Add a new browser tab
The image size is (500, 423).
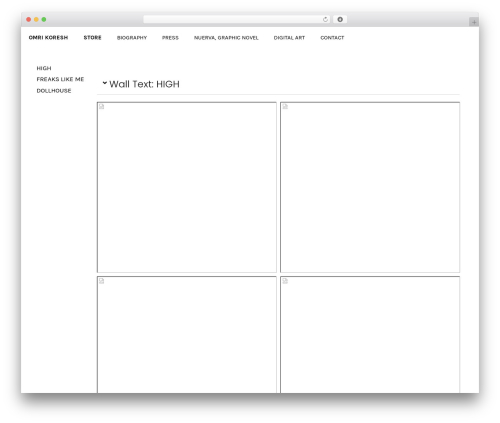474,22
